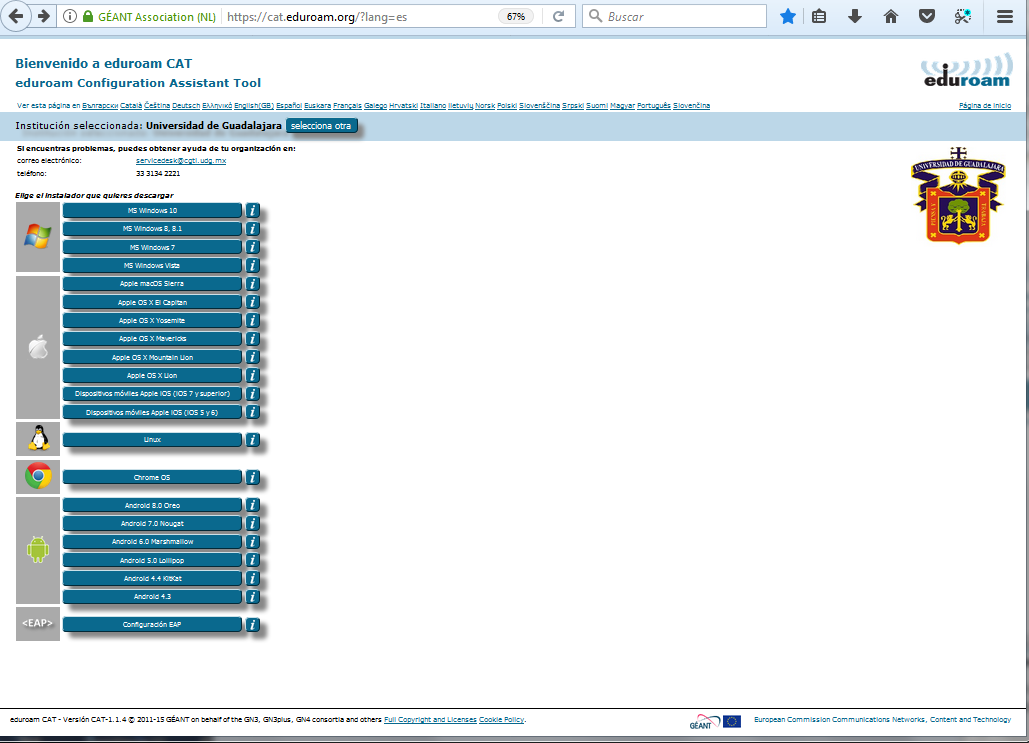This screenshot has height=743, width=1029.
Task: Switch page language to Français
Action: click(x=347, y=106)
